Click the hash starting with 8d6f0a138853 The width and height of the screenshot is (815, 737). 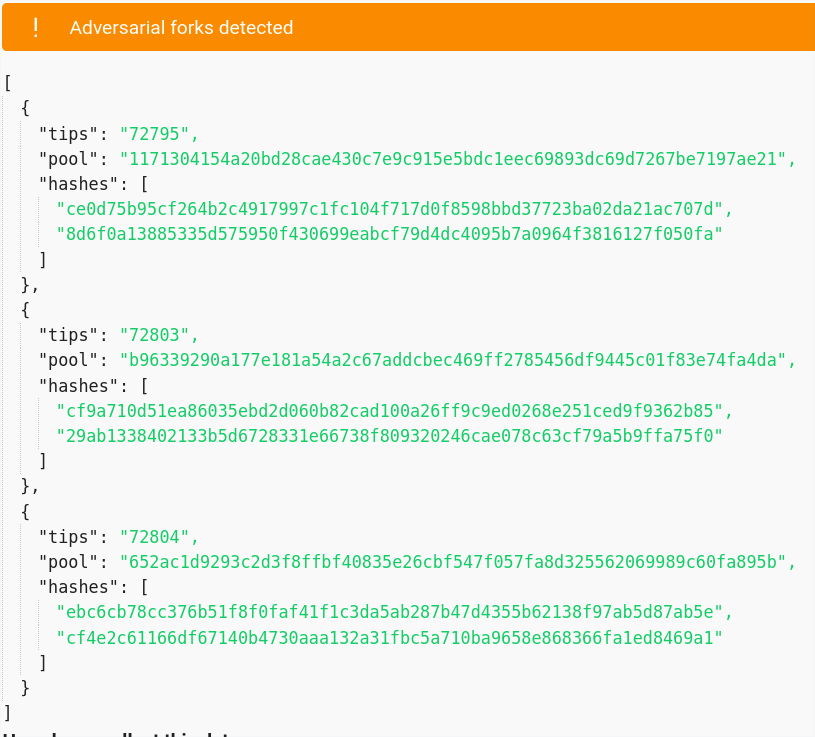tap(390, 234)
